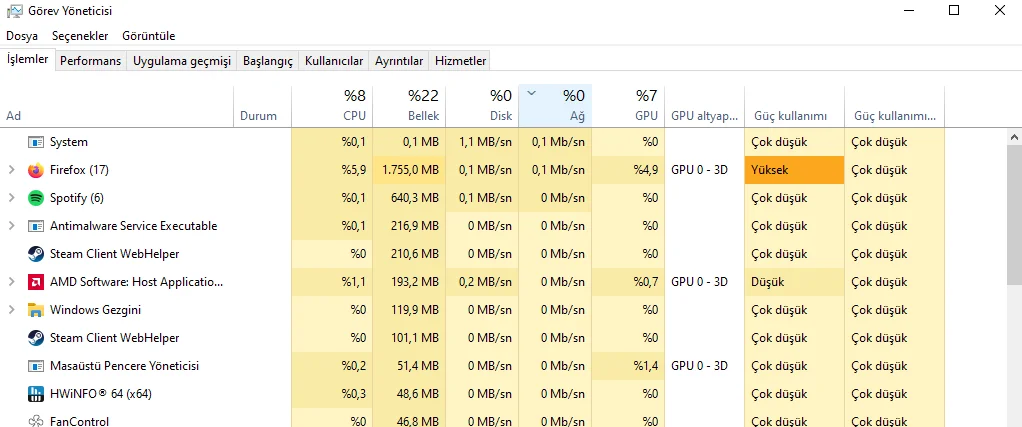The width and height of the screenshot is (1022, 427).
Task: Expand the Antimalware Service Executable row
Action: [11, 226]
